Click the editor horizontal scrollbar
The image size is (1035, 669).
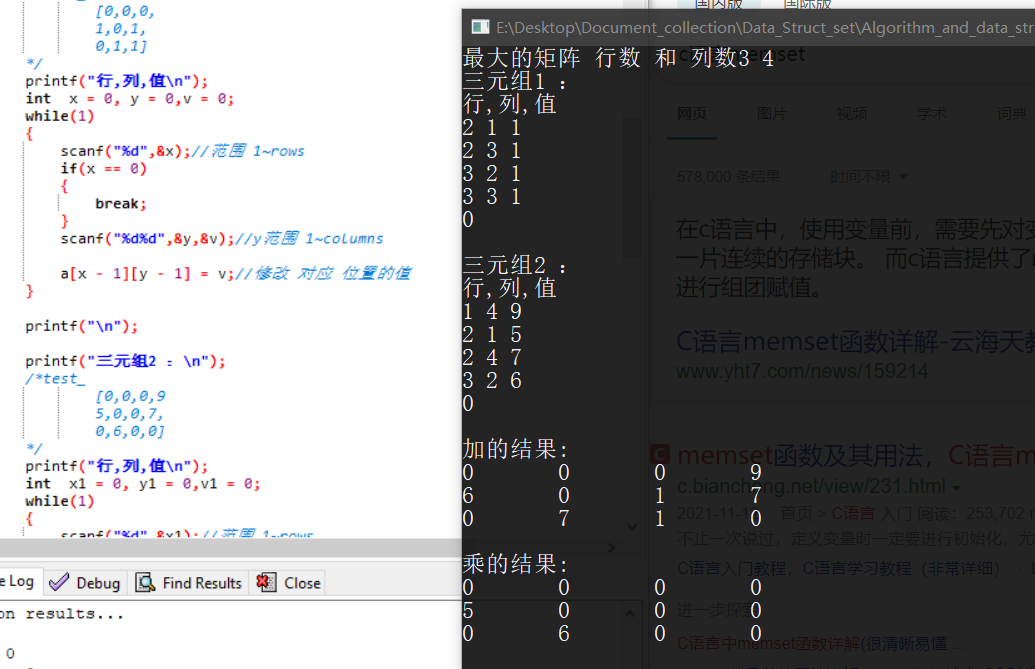(230, 547)
